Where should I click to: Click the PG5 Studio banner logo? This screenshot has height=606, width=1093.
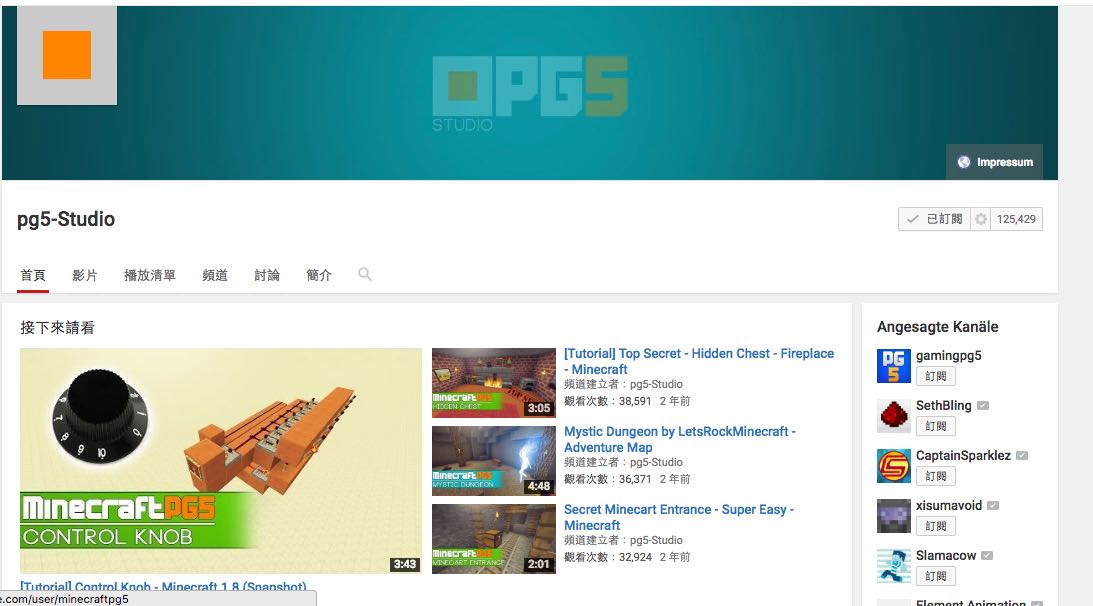[x=530, y=93]
